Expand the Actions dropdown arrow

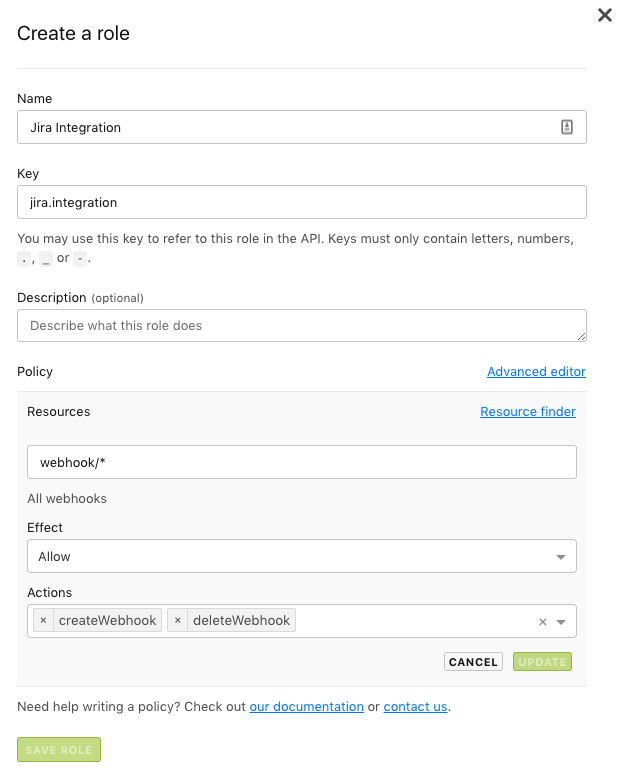click(561, 622)
